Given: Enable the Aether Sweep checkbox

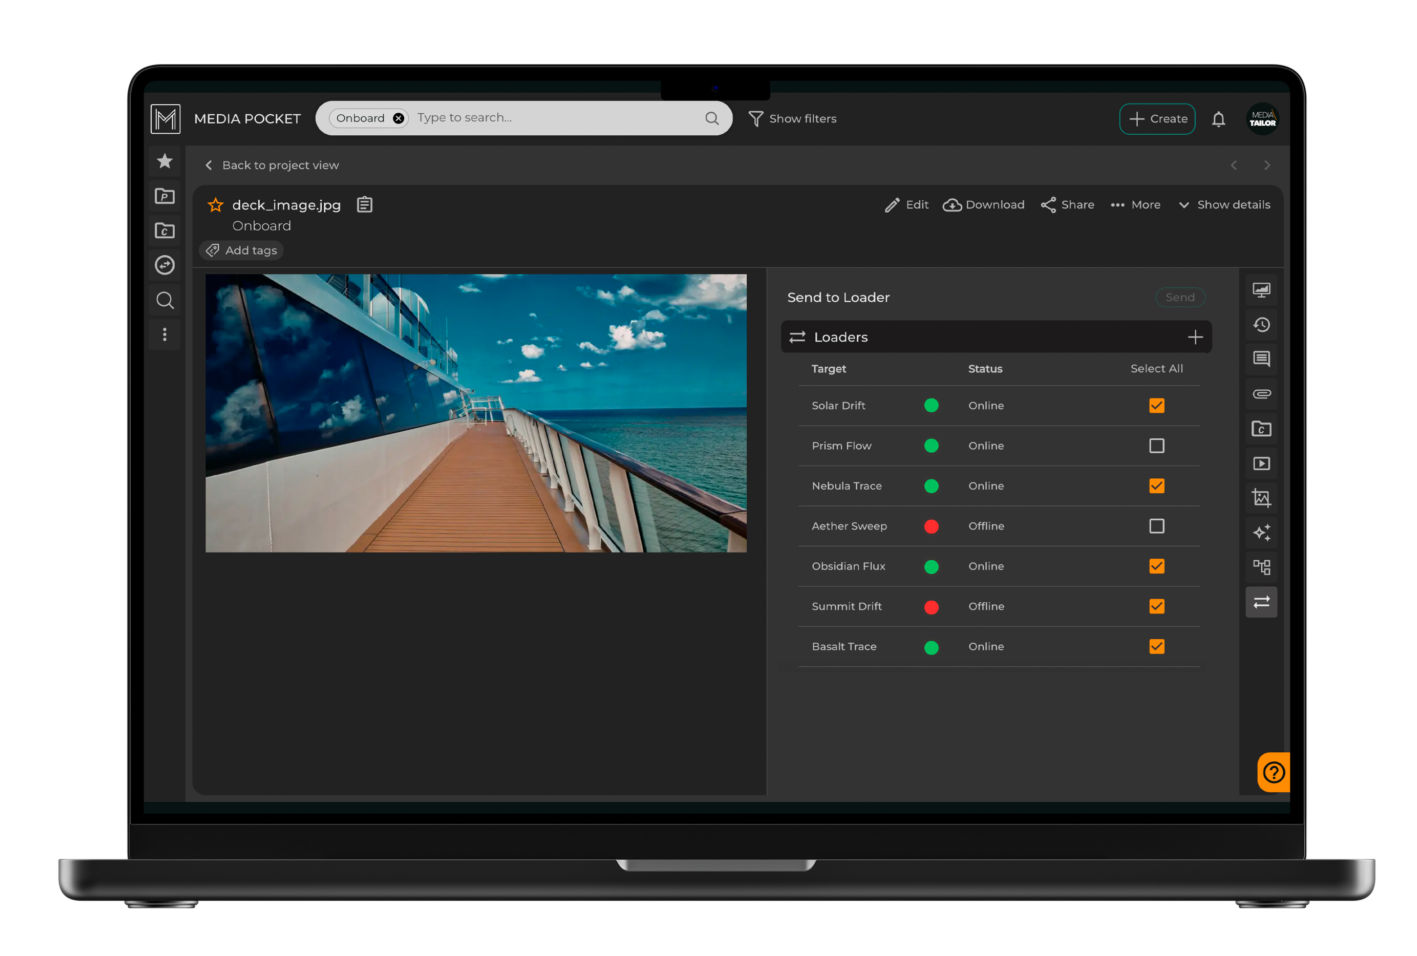Looking at the screenshot, I should point(1157,525).
